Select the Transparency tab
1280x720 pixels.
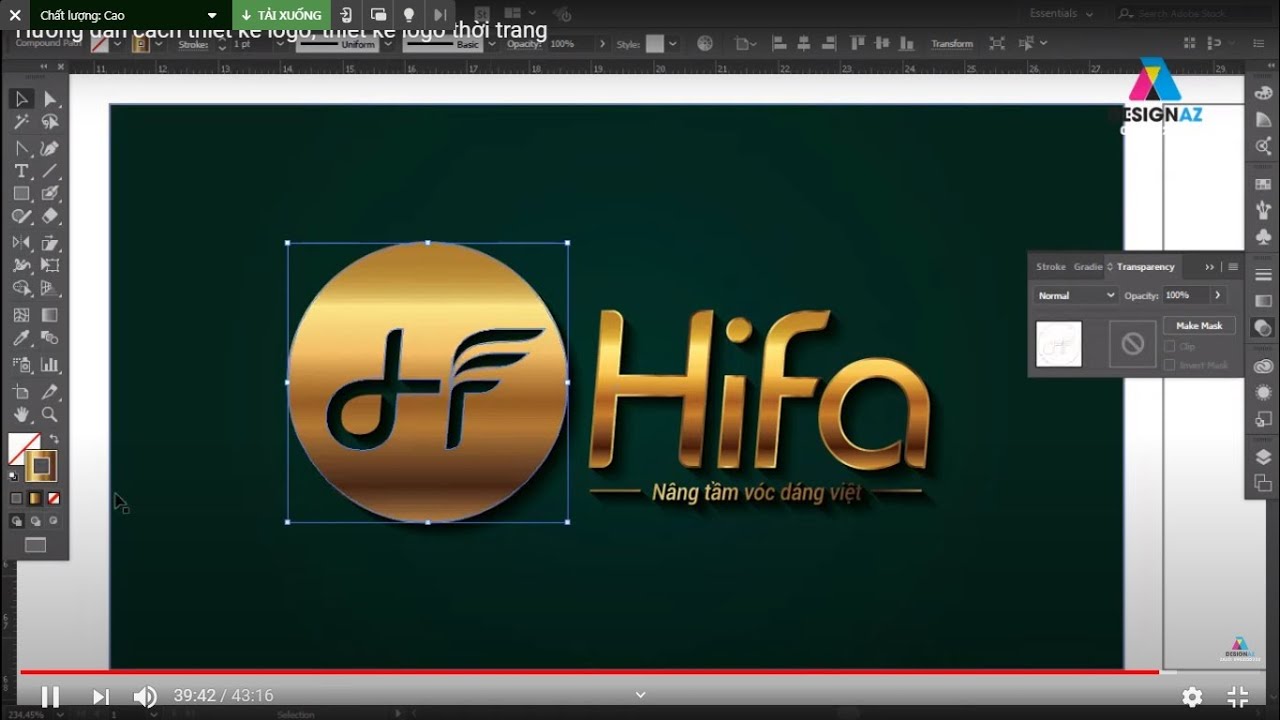(1145, 267)
